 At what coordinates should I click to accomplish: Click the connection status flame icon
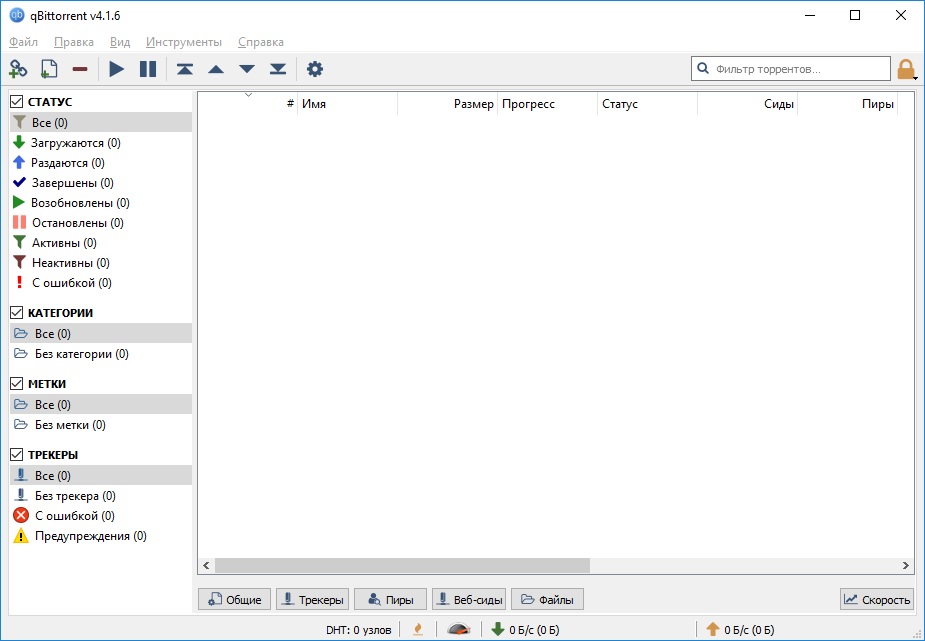tap(418, 630)
